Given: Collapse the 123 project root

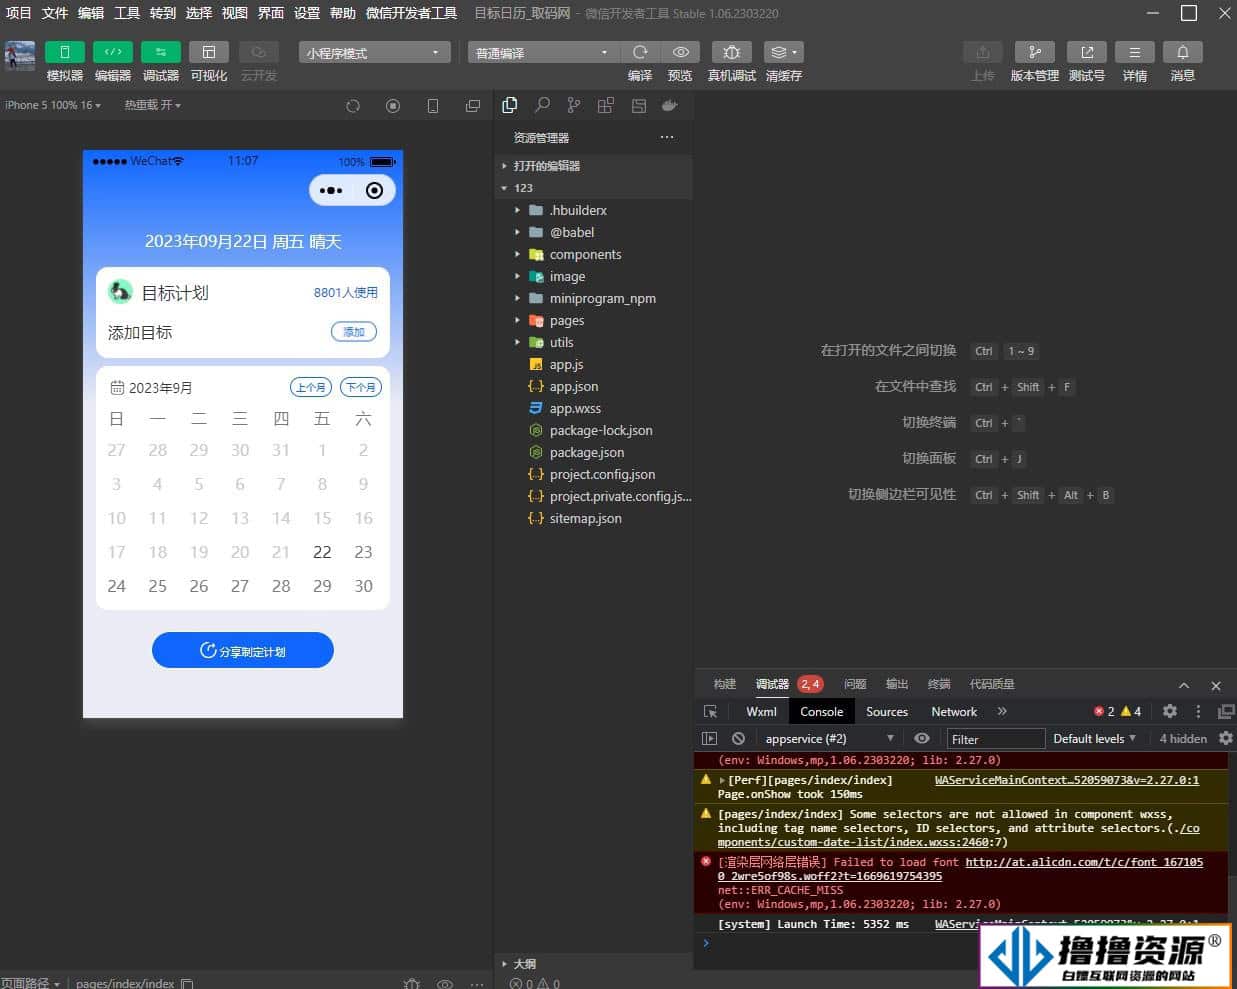Looking at the screenshot, I should click(x=594, y=188).
